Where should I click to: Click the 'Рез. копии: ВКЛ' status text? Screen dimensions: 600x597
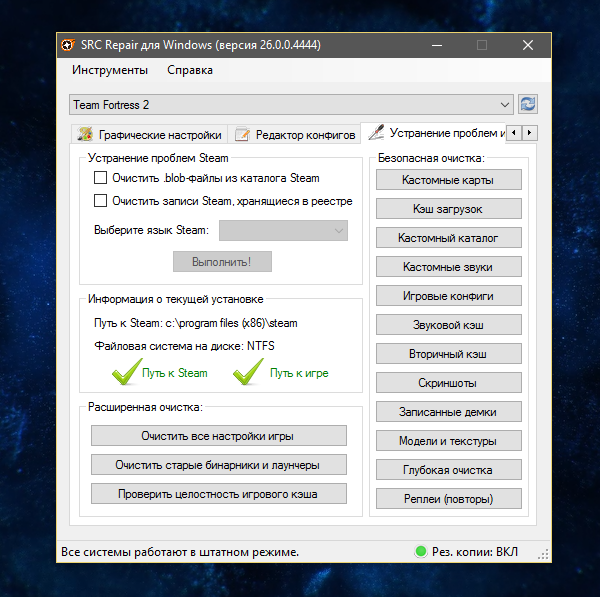click(475, 552)
